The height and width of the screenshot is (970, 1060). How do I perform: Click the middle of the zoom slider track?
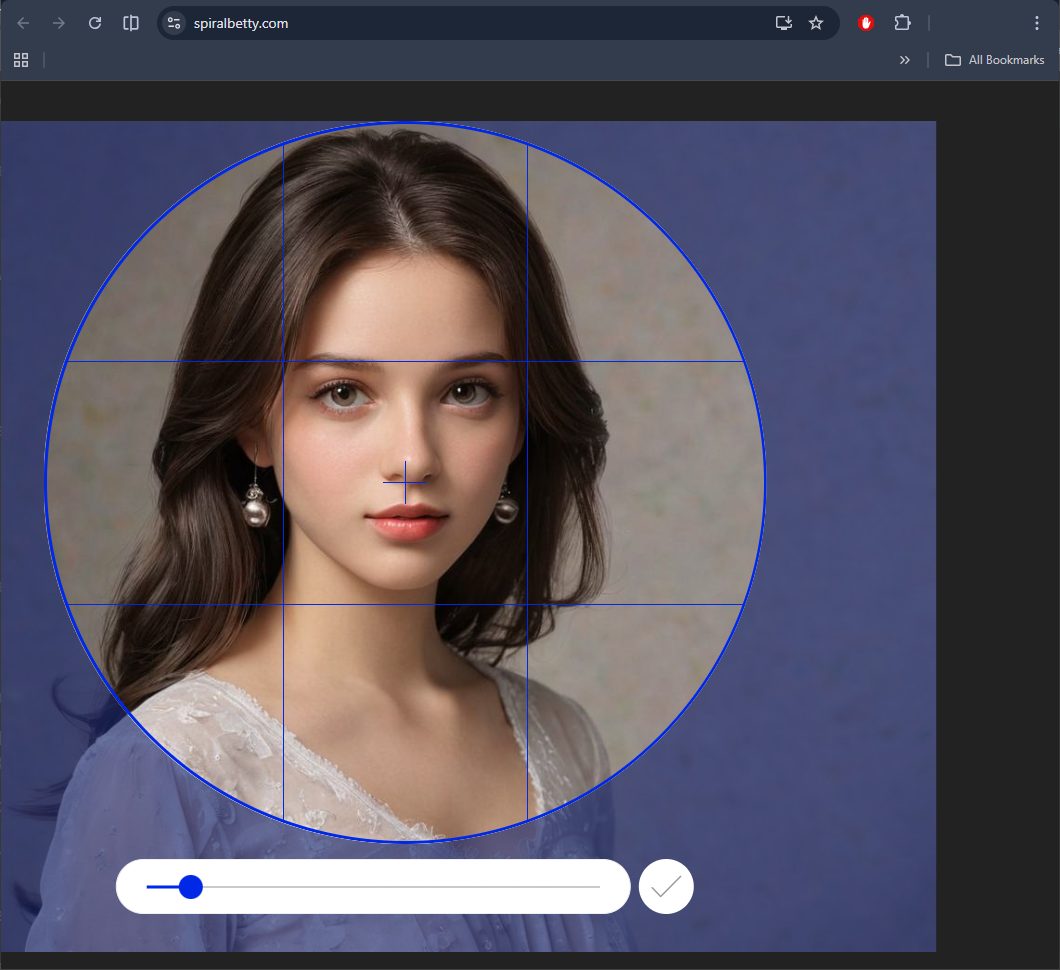pyautogui.click(x=373, y=887)
